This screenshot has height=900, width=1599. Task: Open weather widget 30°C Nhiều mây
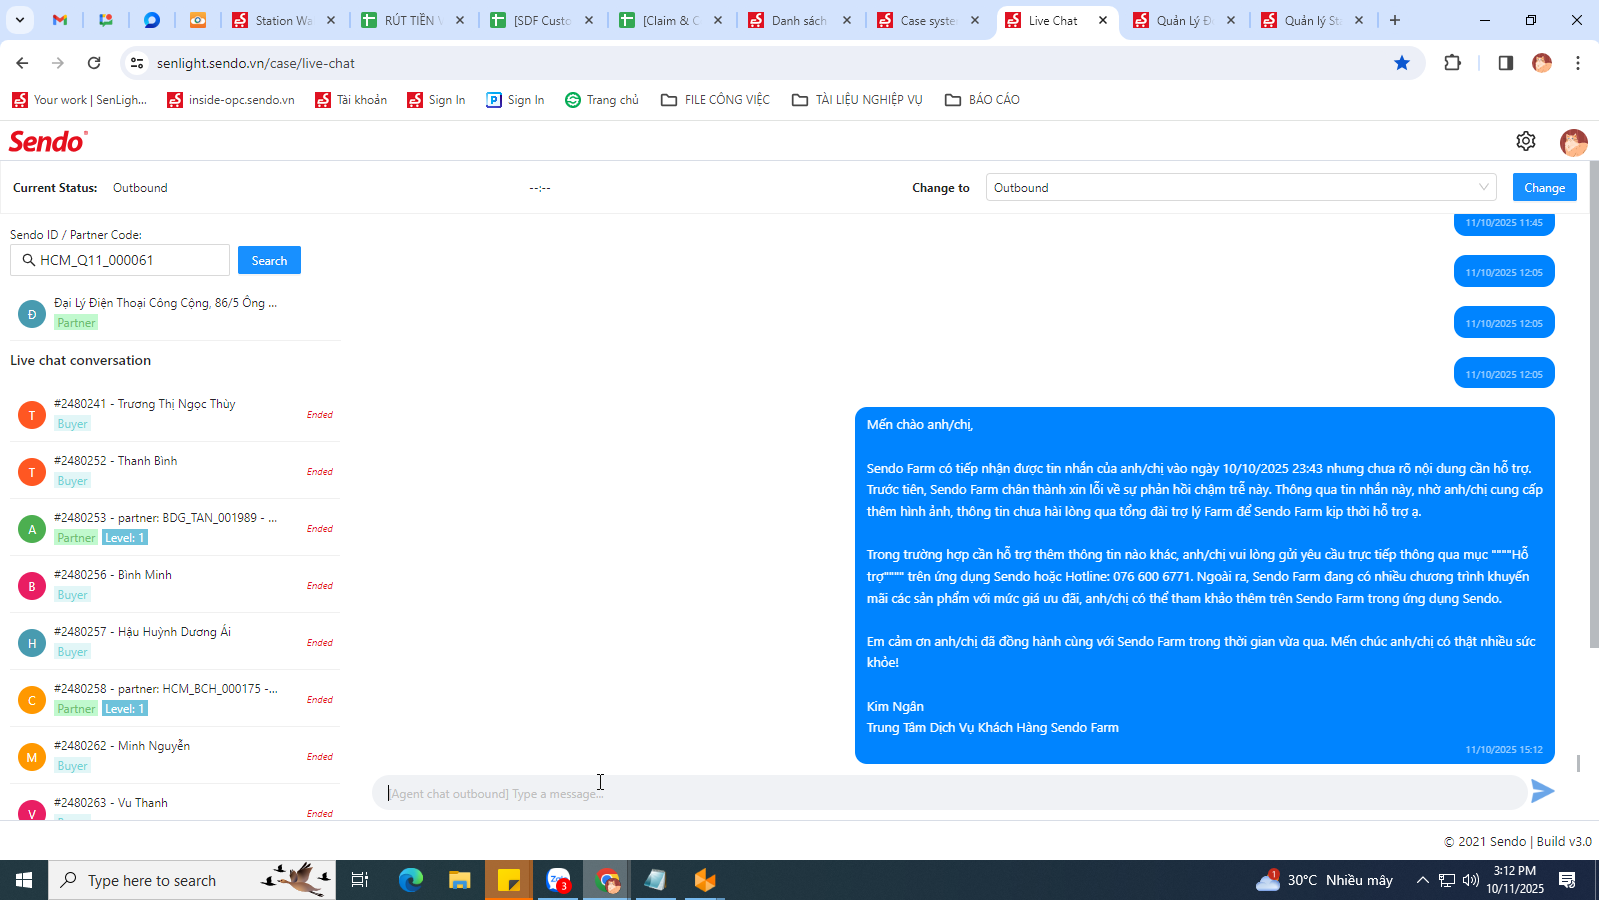tap(1325, 880)
